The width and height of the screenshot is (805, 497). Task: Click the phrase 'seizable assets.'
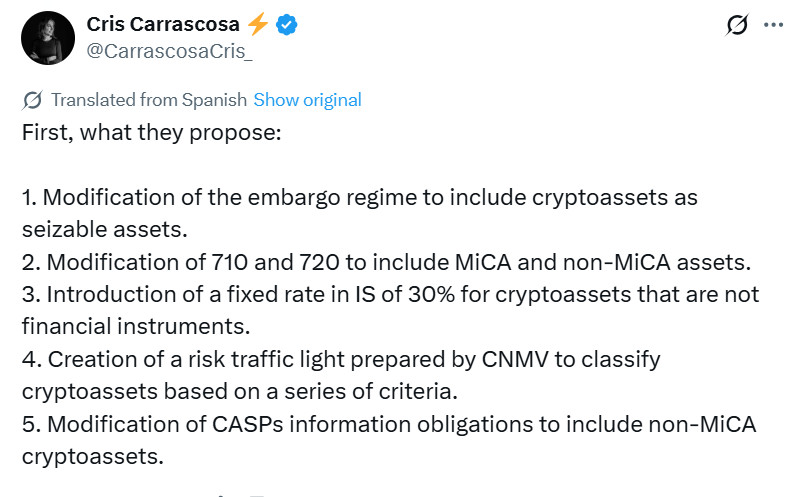click(105, 229)
